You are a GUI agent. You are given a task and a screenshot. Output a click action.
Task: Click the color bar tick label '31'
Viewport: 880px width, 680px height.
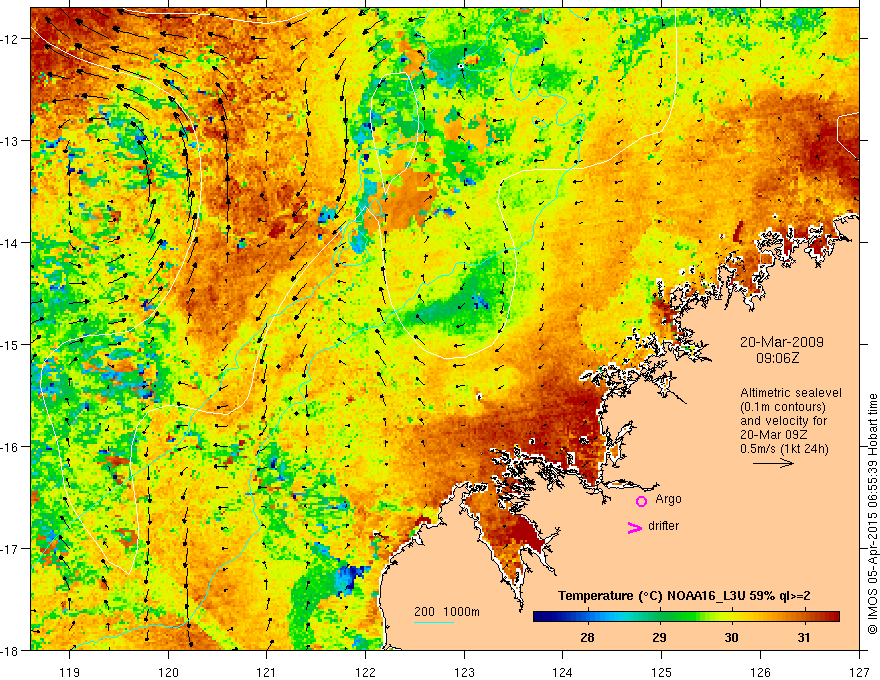point(804,638)
